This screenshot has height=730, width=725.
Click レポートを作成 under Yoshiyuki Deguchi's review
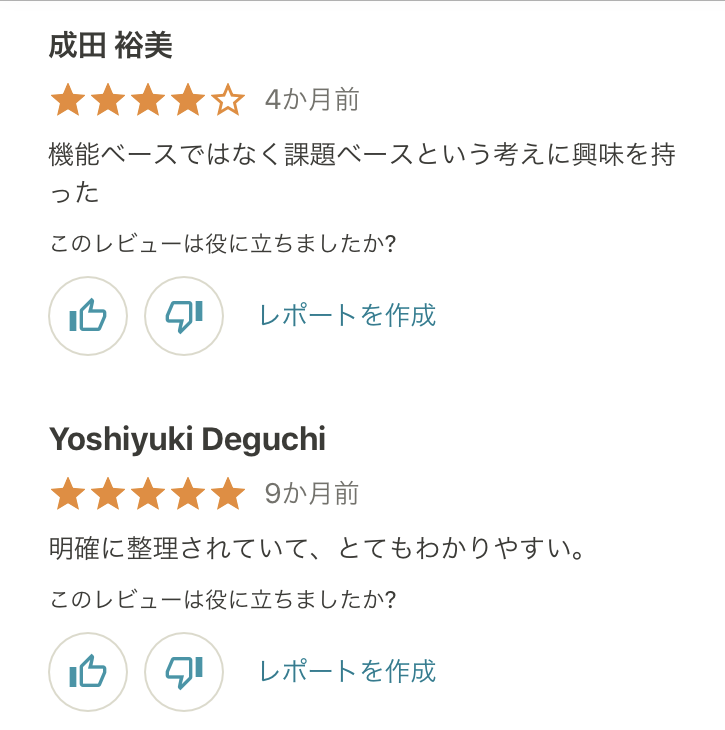tap(347, 671)
